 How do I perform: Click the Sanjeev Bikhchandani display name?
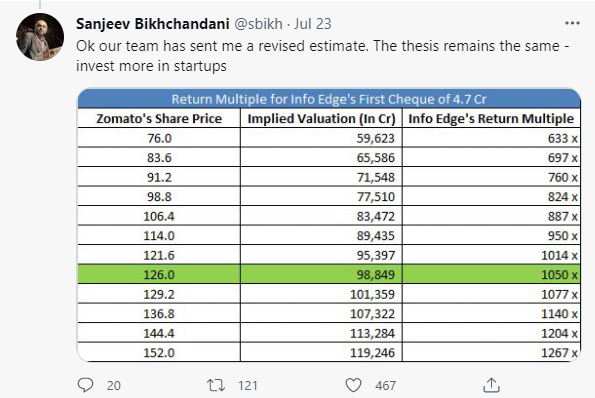point(153,24)
